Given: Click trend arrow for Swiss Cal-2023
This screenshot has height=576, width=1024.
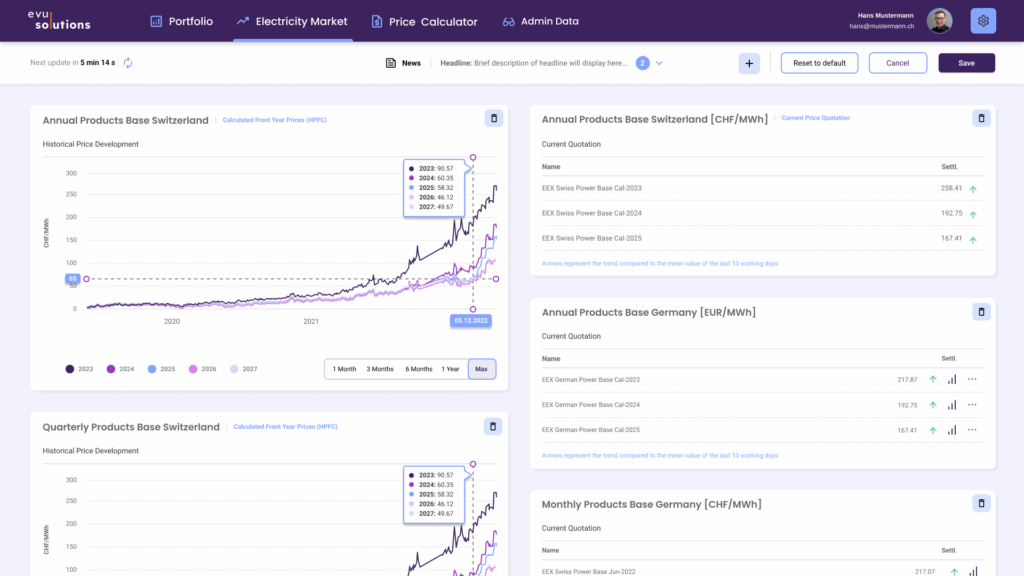Looking at the screenshot, I should tap(973, 189).
